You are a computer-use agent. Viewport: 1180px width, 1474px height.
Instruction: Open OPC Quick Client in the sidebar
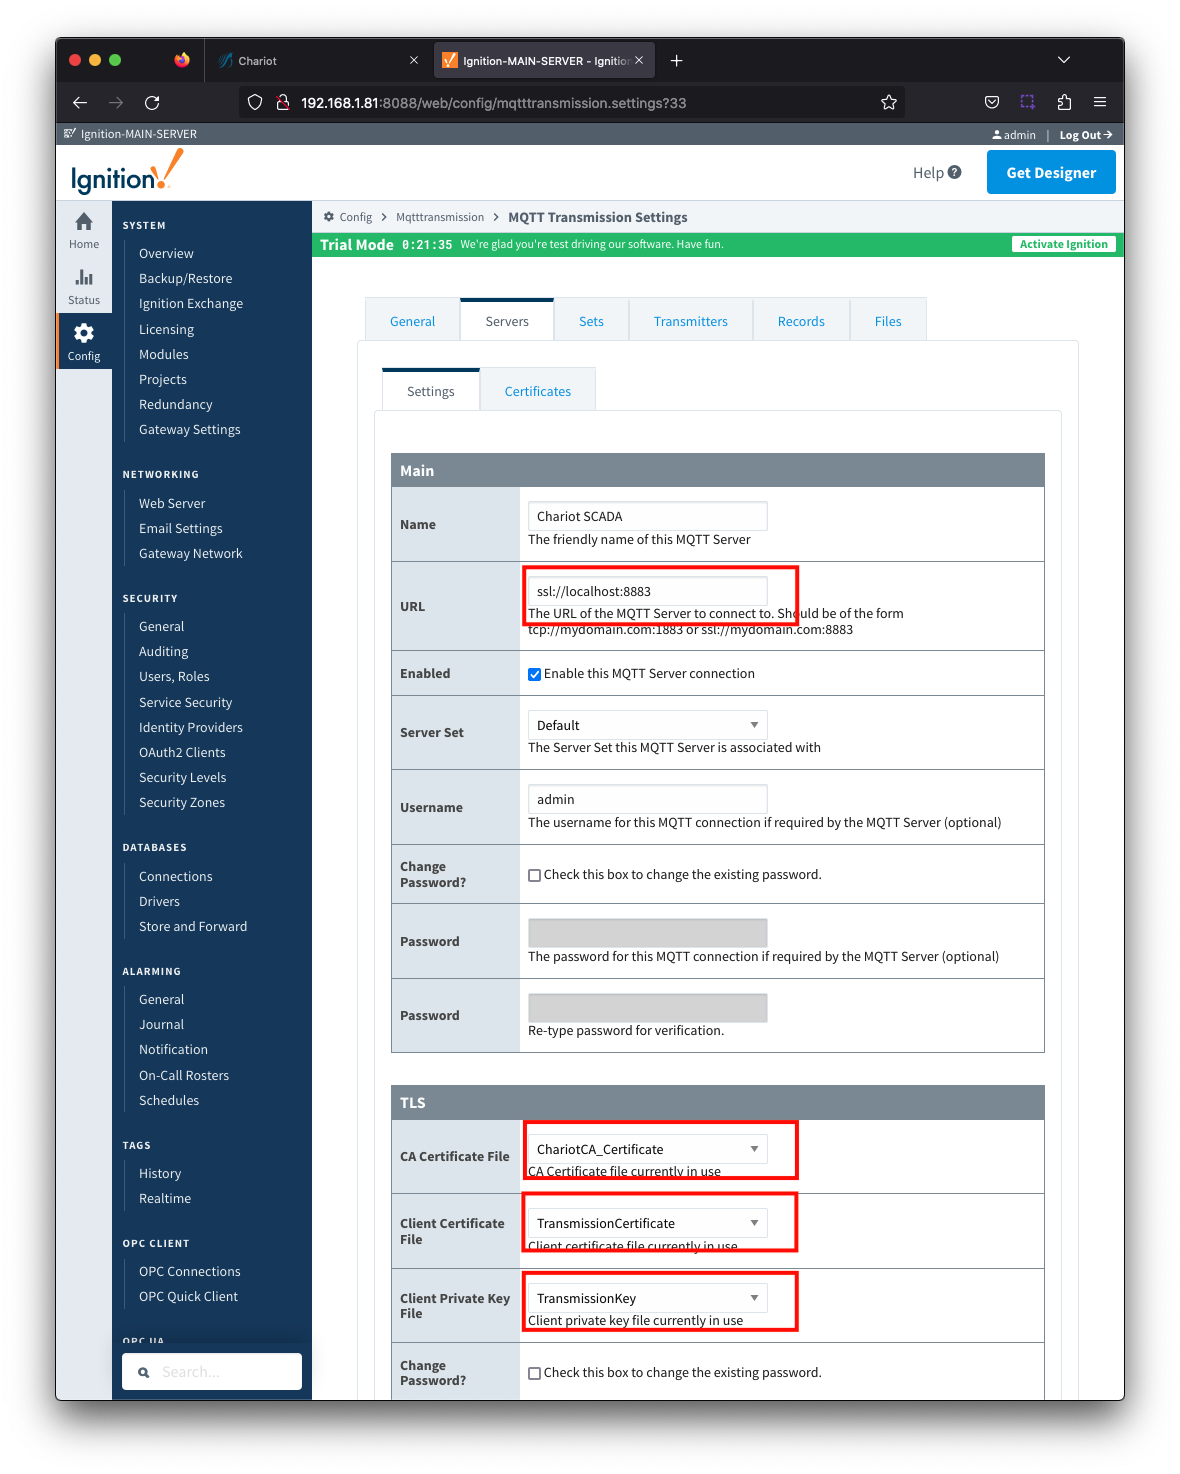pyautogui.click(x=189, y=1297)
